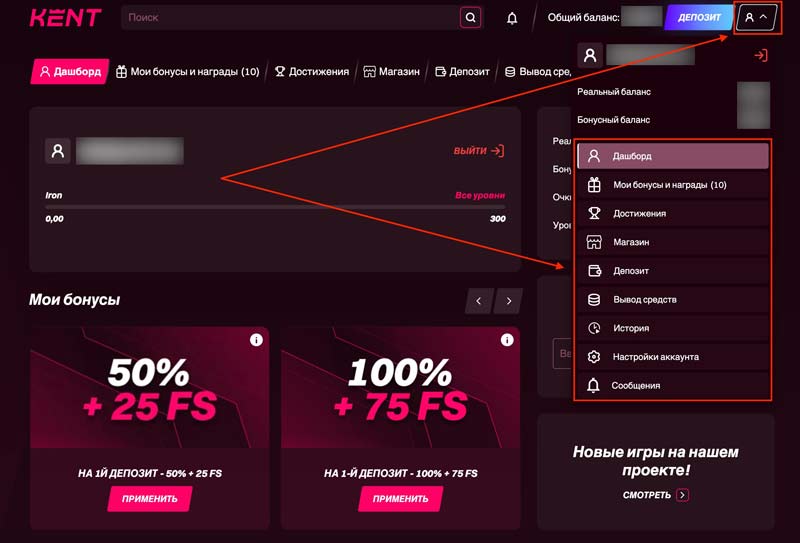Show previous bonus with left chevron
Viewport: 800px width, 543px height.
point(479,300)
